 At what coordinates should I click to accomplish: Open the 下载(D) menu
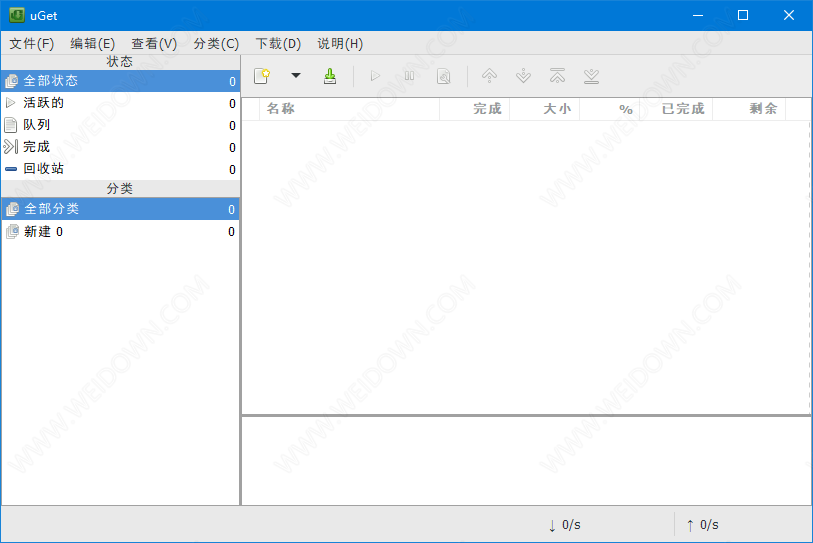pos(278,44)
